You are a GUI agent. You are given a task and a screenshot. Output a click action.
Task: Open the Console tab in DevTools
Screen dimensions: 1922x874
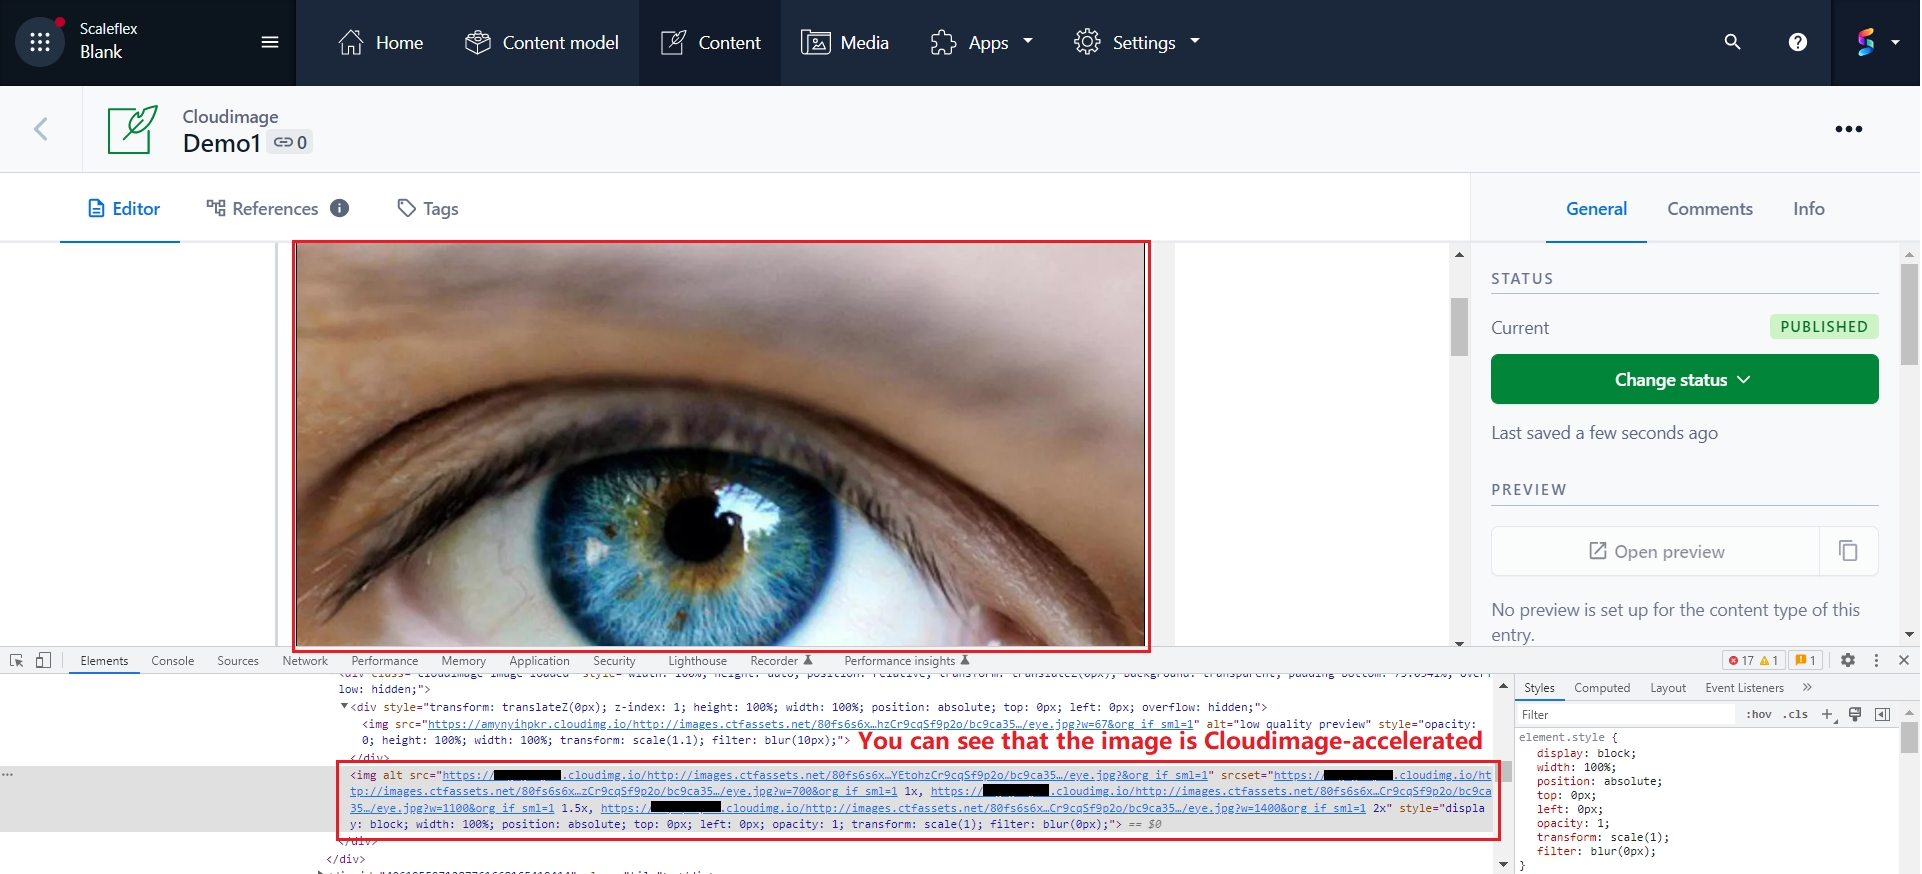[x=172, y=661]
